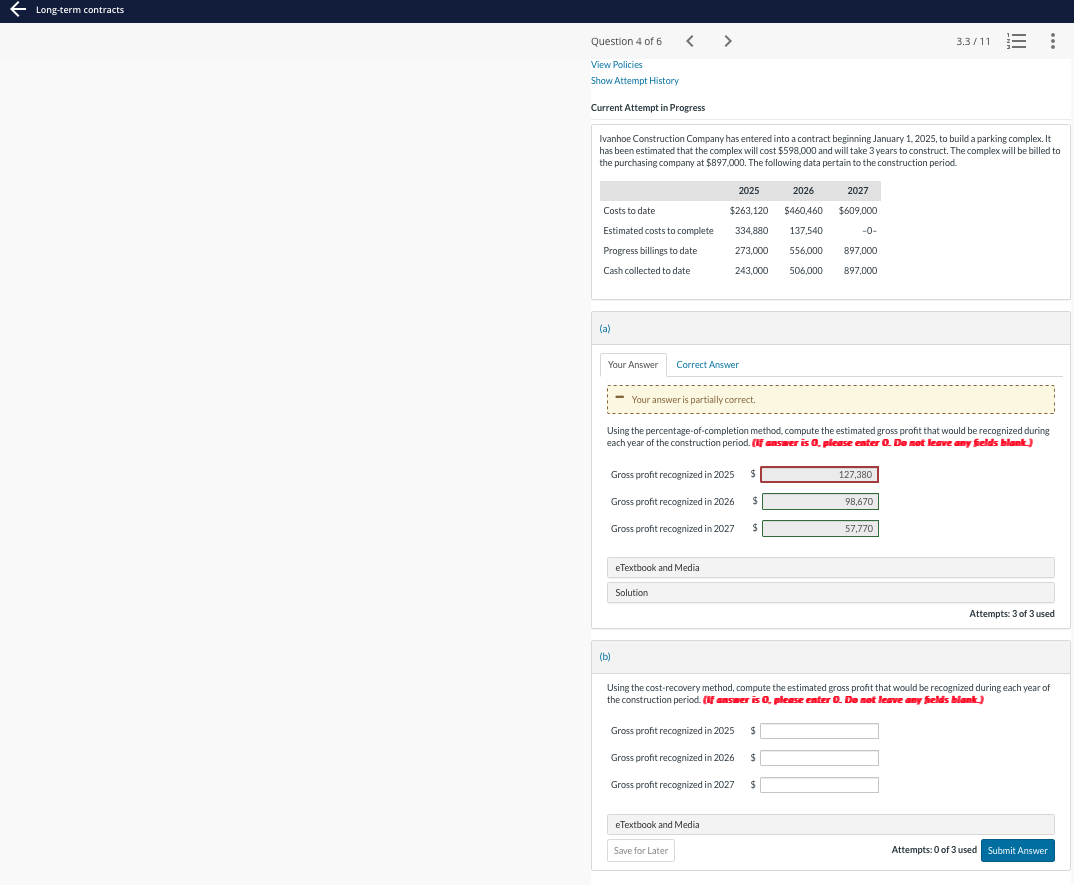1074x885 pixels.
Task: Click the Question 4 of 6 label
Action: click(626, 41)
